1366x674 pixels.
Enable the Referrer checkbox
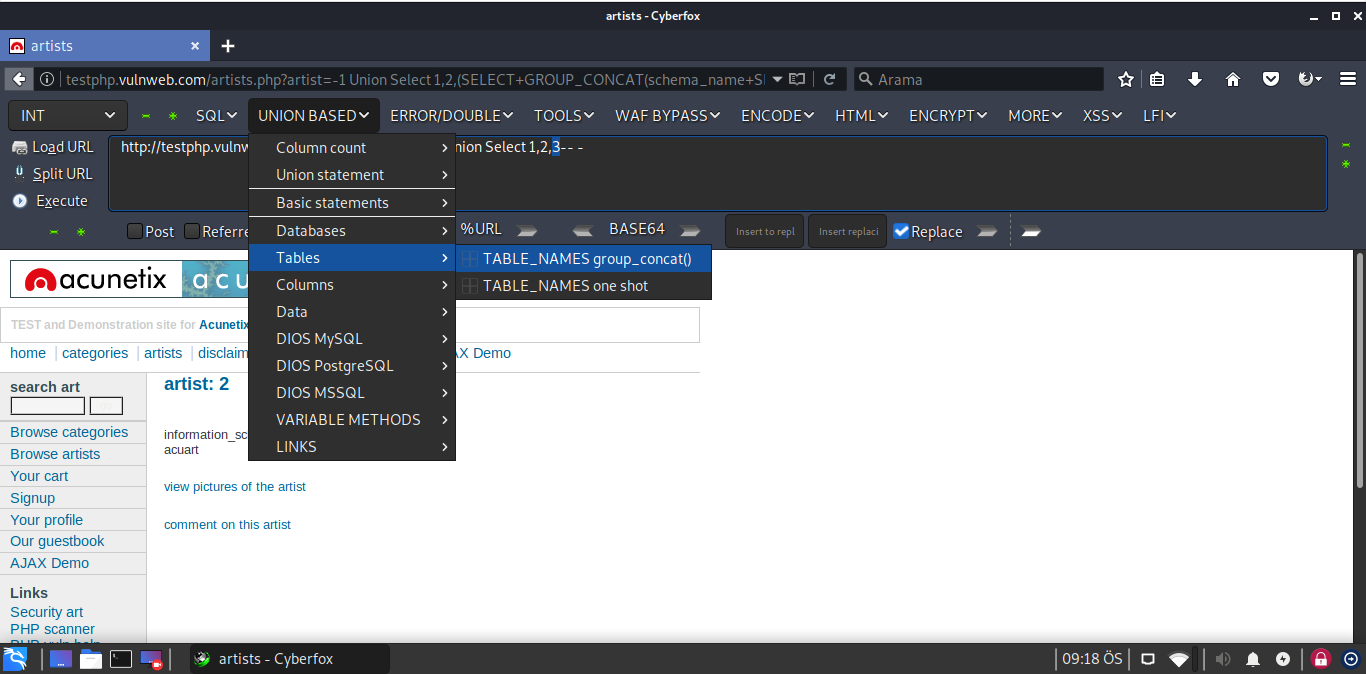click(192, 231)
